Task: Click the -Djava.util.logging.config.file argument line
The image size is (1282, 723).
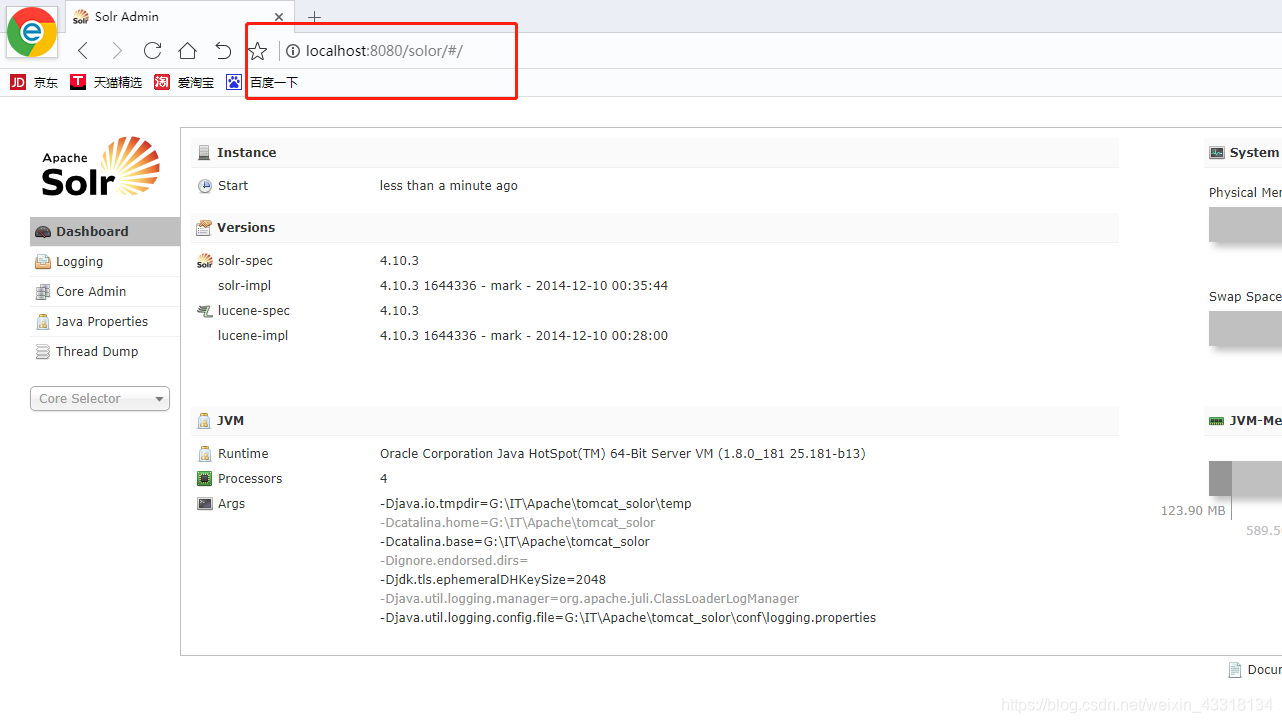Action: tap(628, 618)
